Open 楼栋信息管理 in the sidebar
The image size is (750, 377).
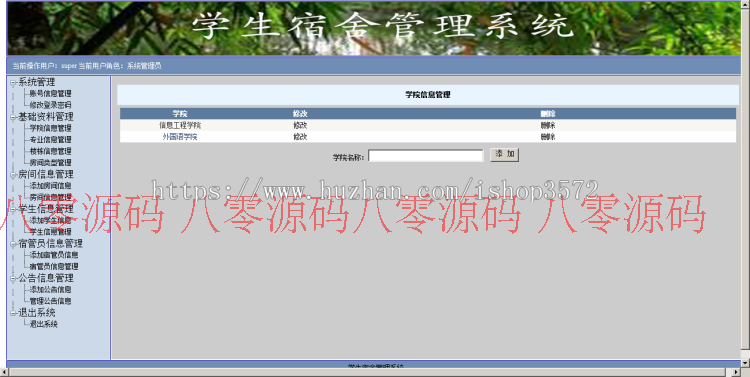[x=50, y=151]
